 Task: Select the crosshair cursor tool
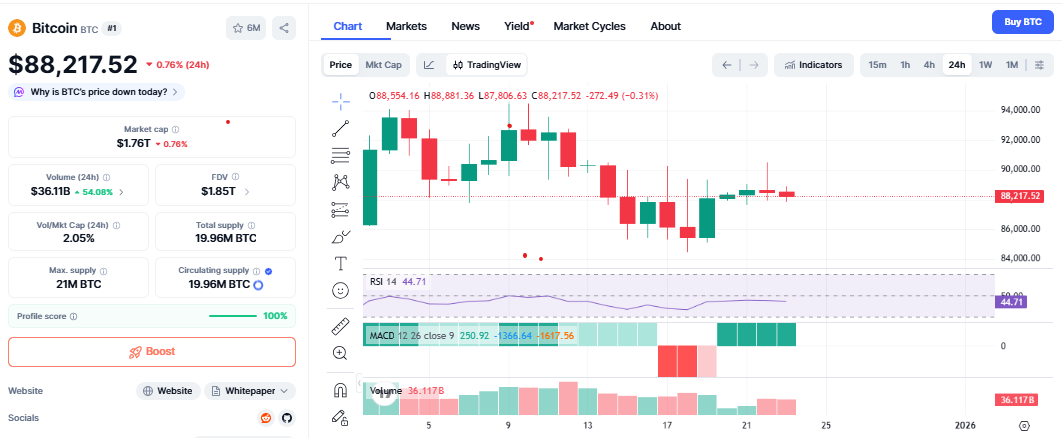[x=341, y=100]
